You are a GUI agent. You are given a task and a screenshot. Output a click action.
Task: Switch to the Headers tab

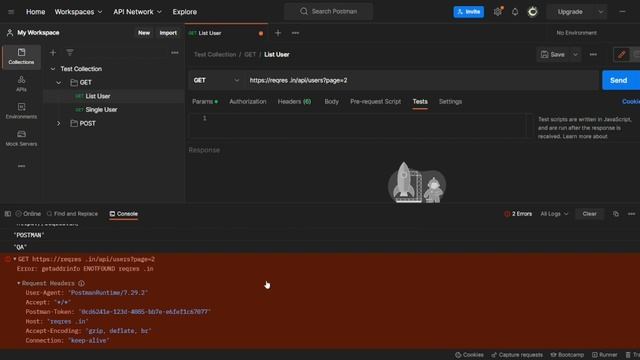tap(294, 102)
